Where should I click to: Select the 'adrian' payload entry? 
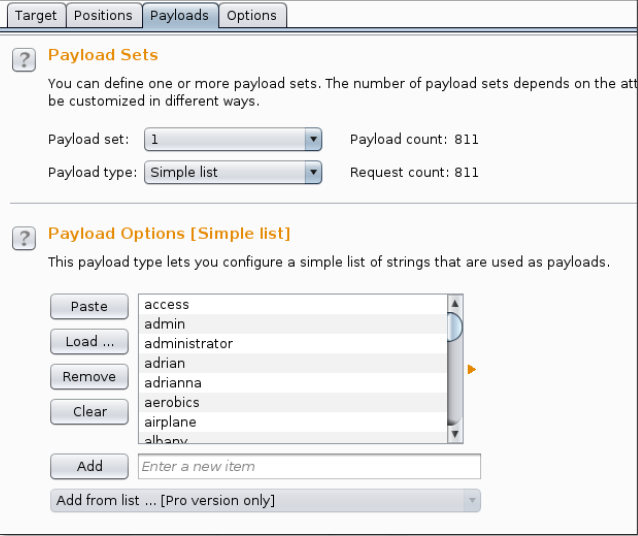tap(293, 363)
